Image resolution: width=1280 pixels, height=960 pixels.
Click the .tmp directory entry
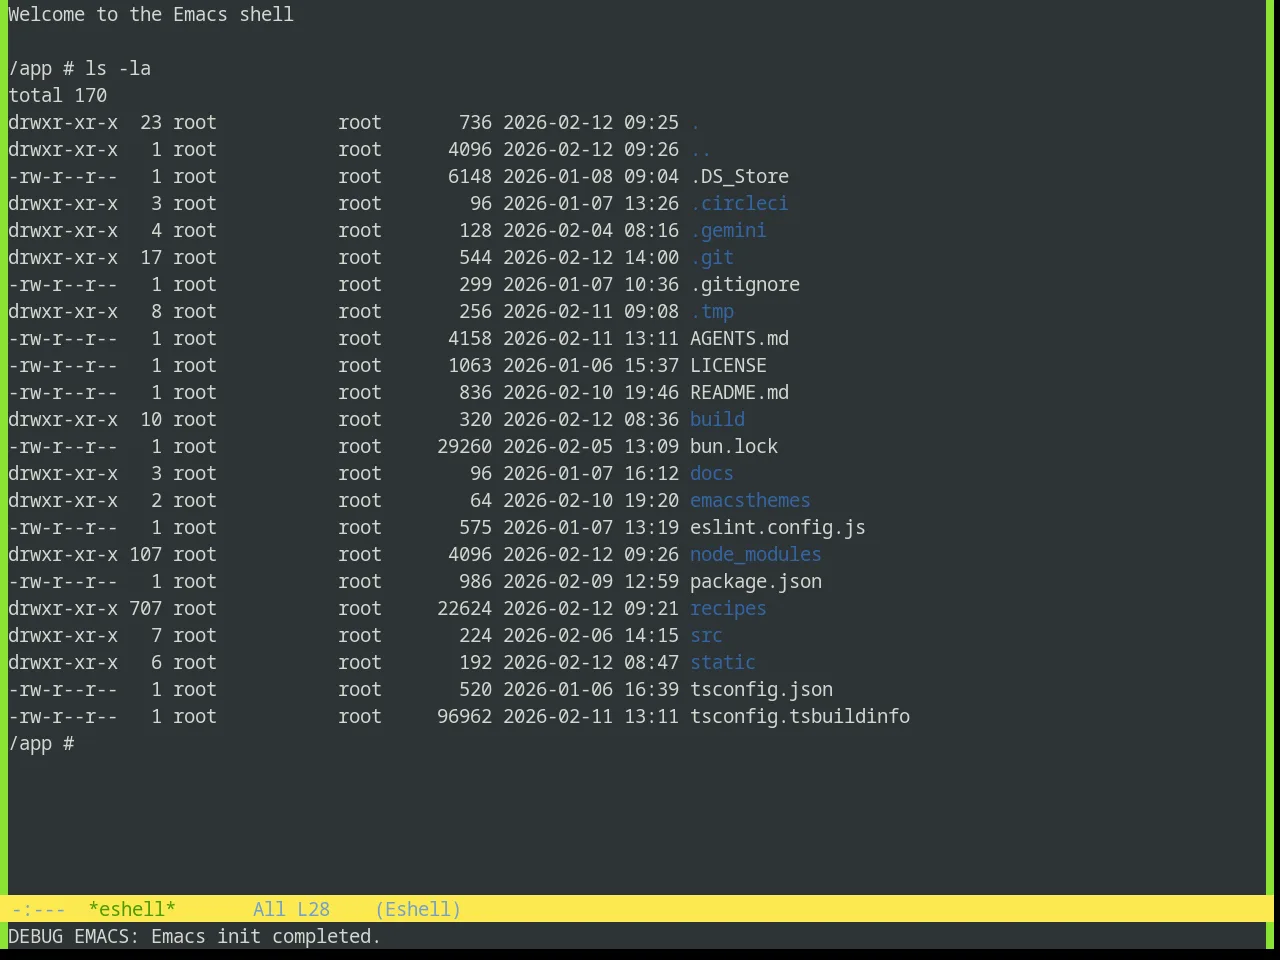pos(712,312)
